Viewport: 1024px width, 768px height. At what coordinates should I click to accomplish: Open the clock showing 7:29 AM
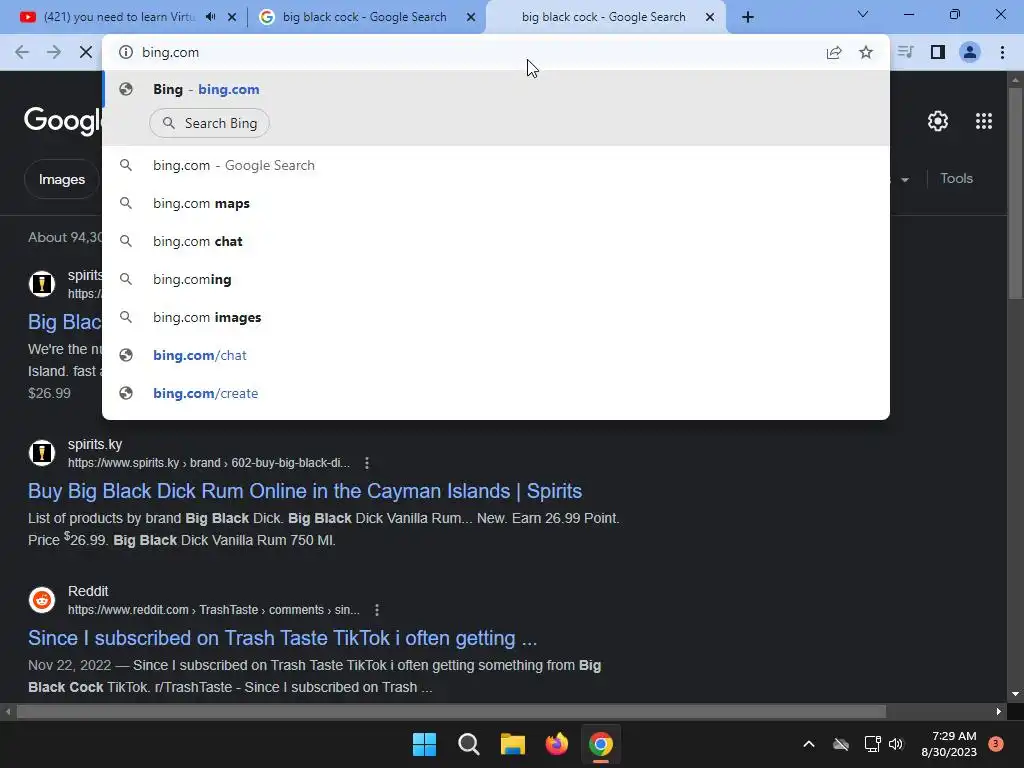(949, 744)
